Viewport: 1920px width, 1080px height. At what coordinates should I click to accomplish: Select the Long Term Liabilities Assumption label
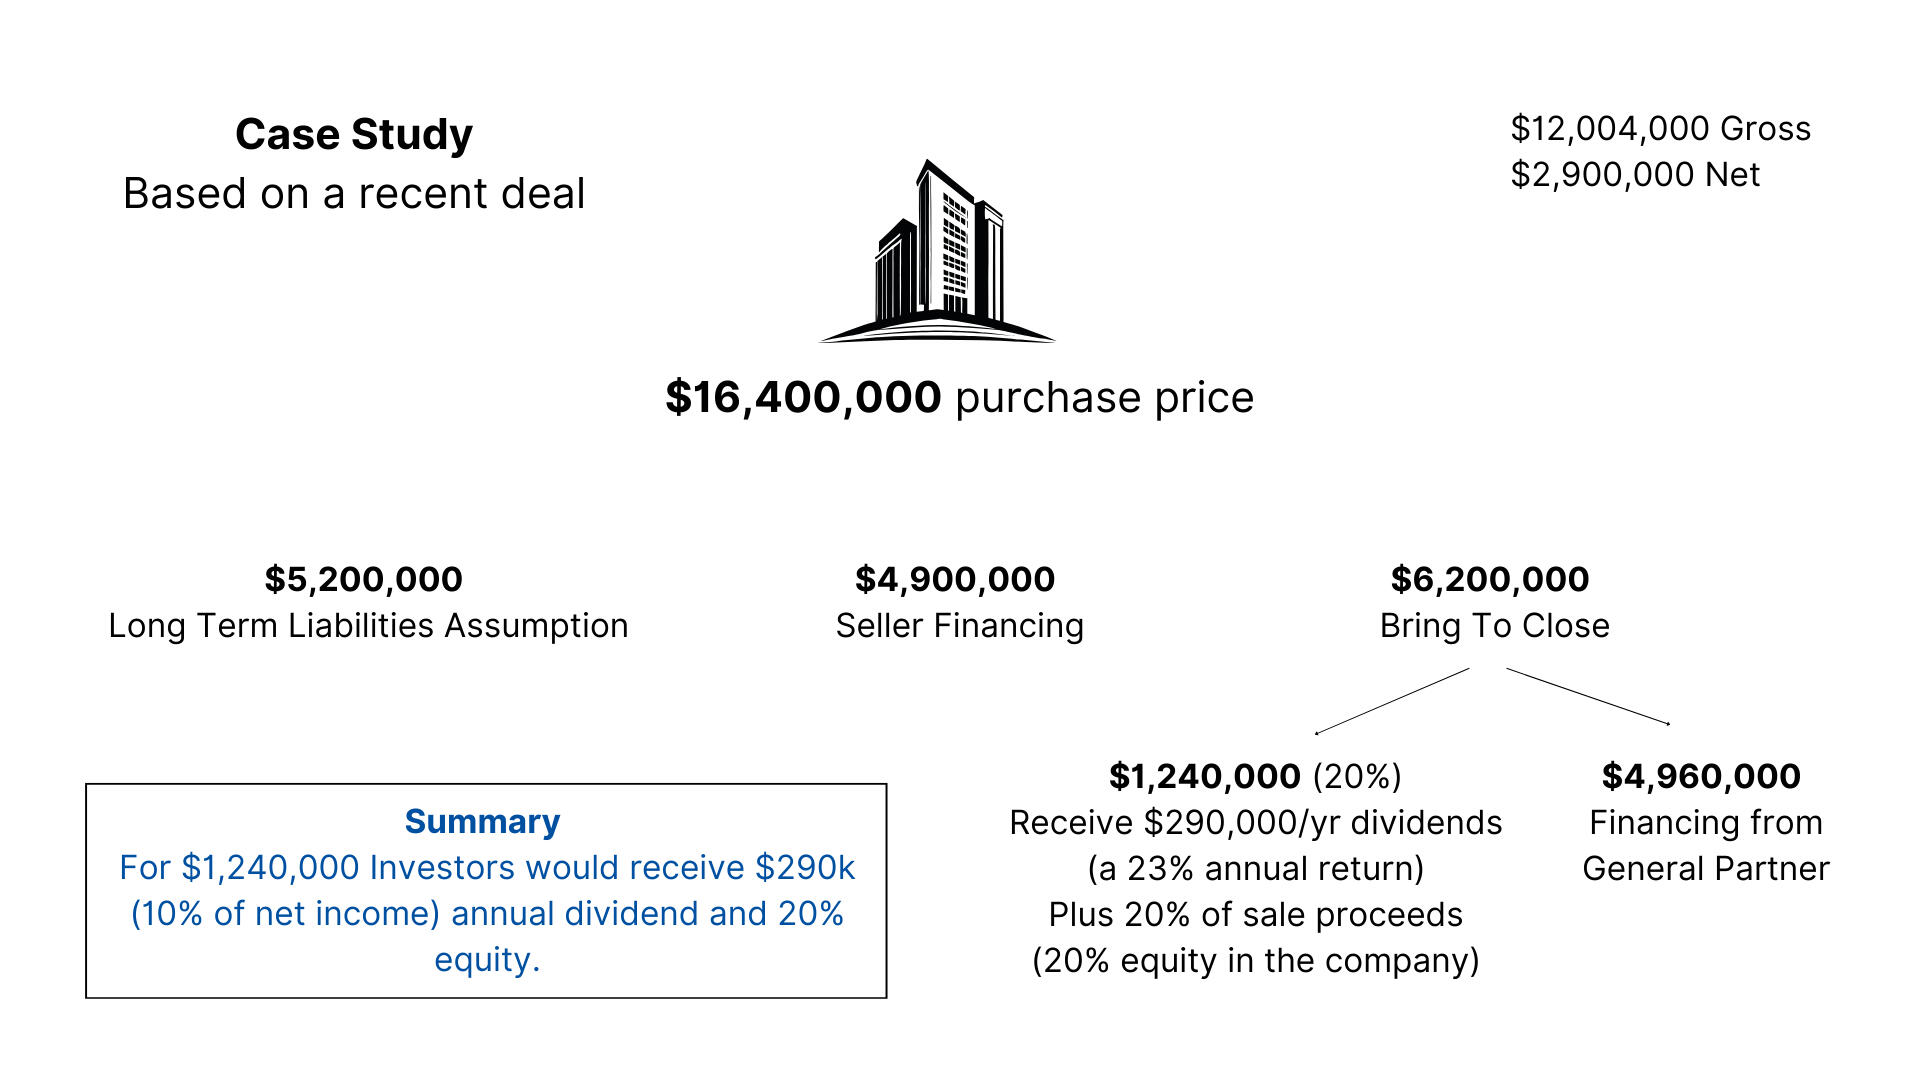point(368,625)
